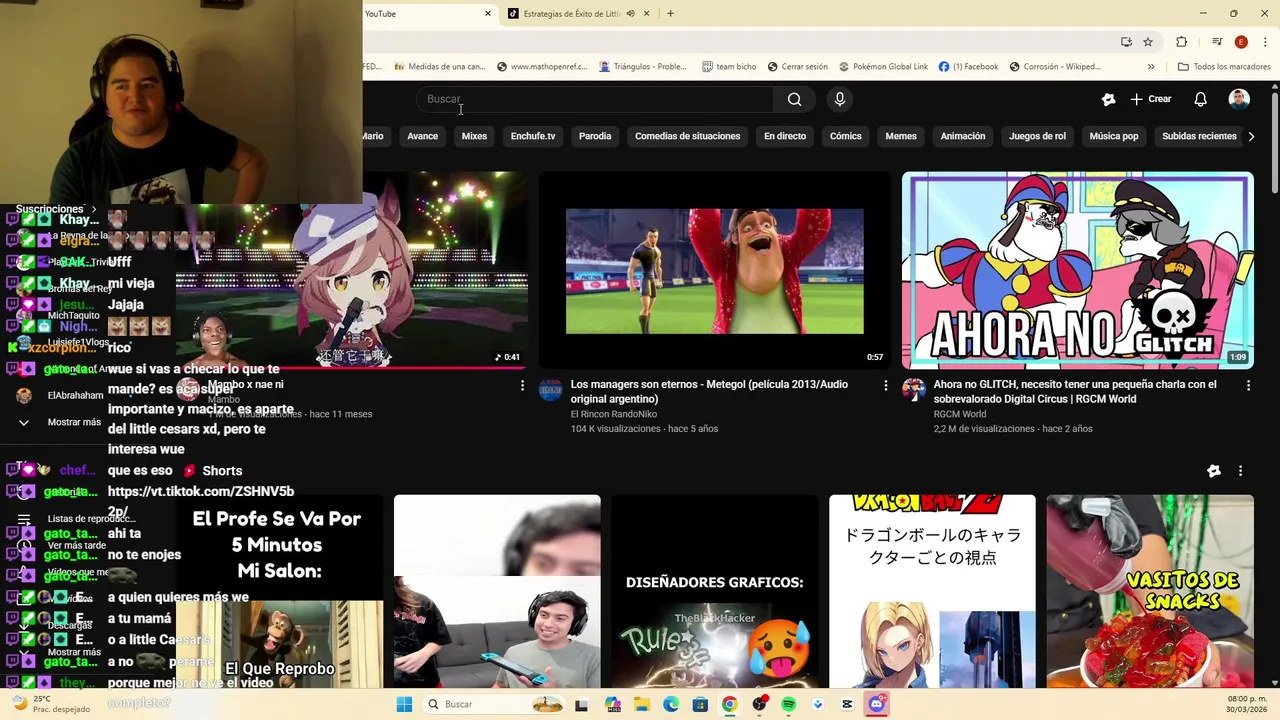Switch to the Estrategias de Éxito tab
The image size is (1280, 720).
(571, 14)
